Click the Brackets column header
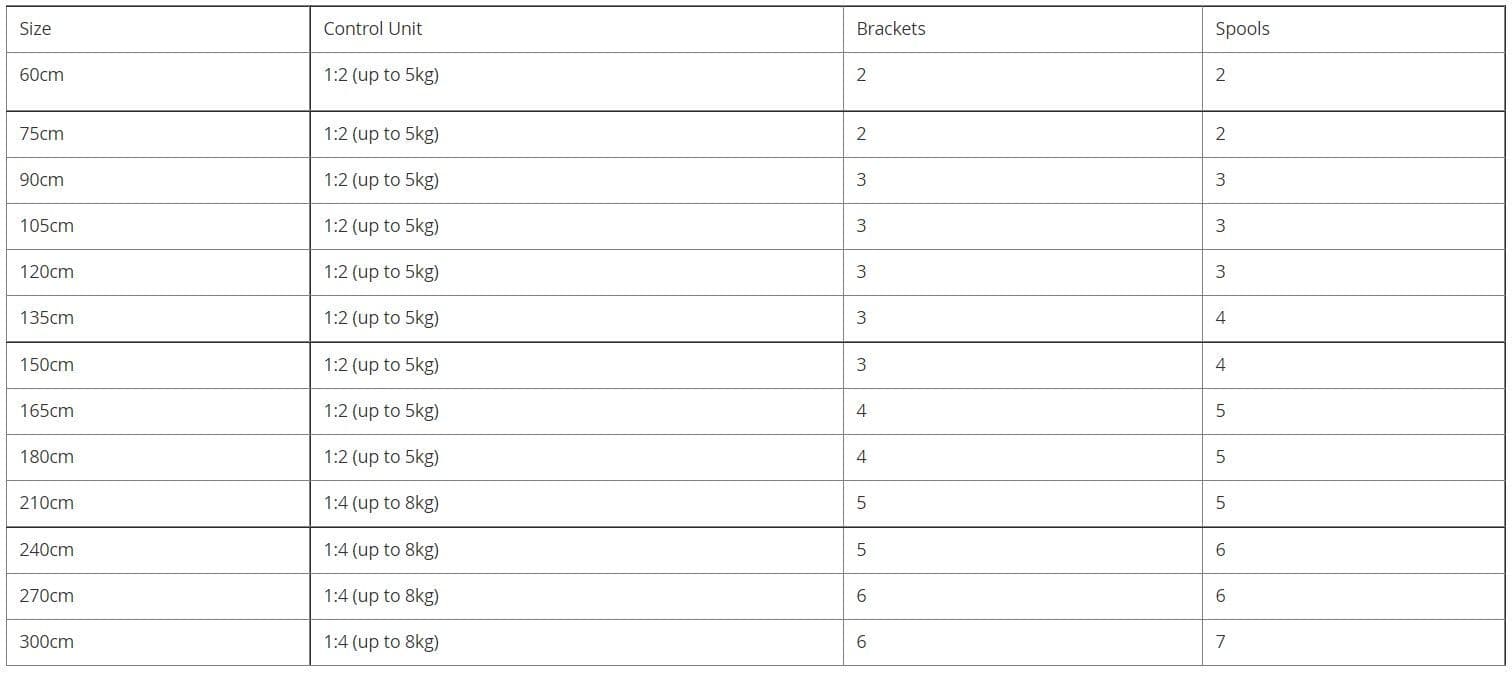 point(890,29)
